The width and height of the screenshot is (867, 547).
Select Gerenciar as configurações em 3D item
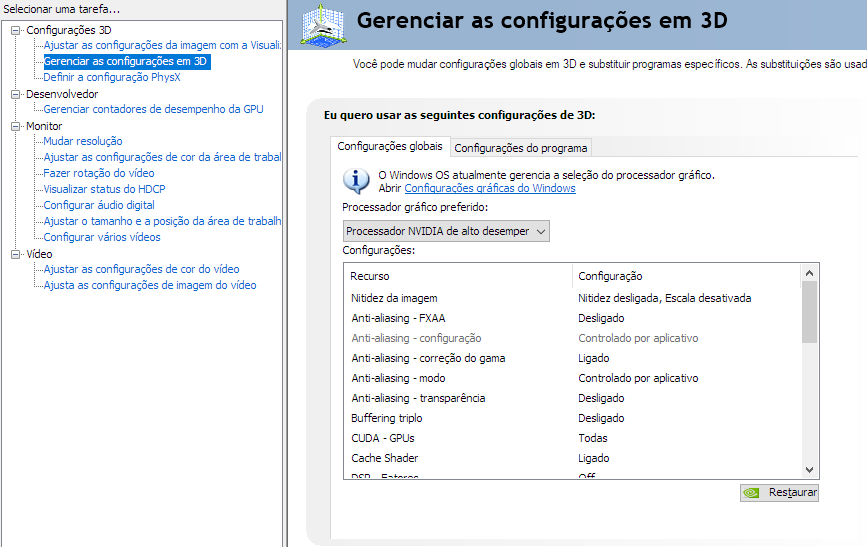[125, 61]
